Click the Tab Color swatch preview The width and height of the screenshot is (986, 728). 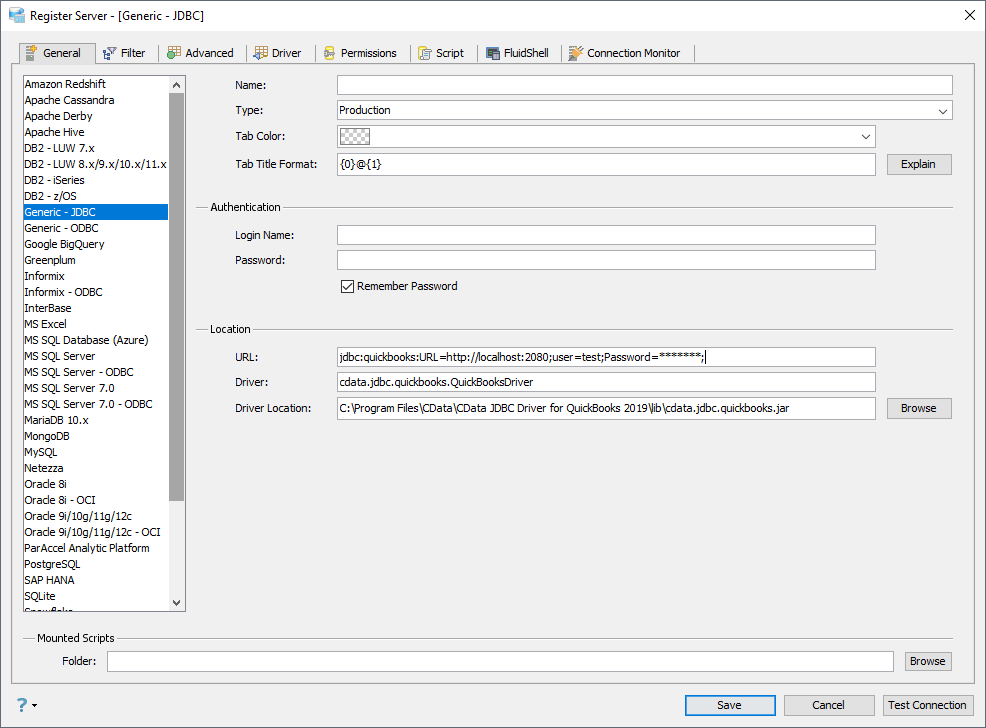click(355, 136)
